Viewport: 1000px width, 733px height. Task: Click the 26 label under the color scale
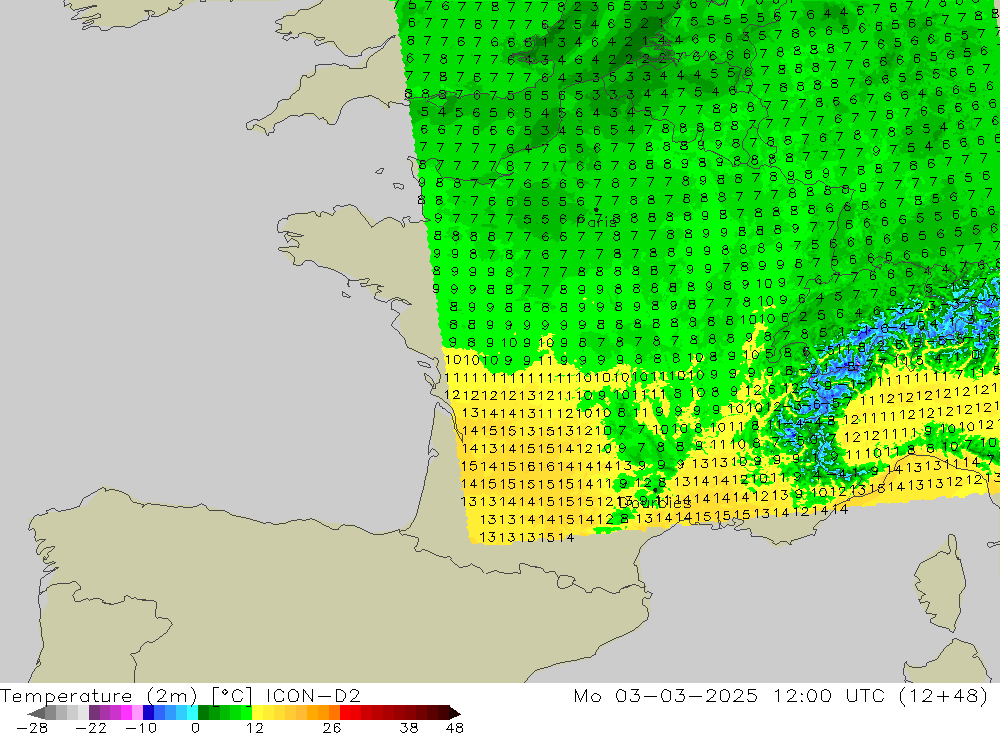332,727
